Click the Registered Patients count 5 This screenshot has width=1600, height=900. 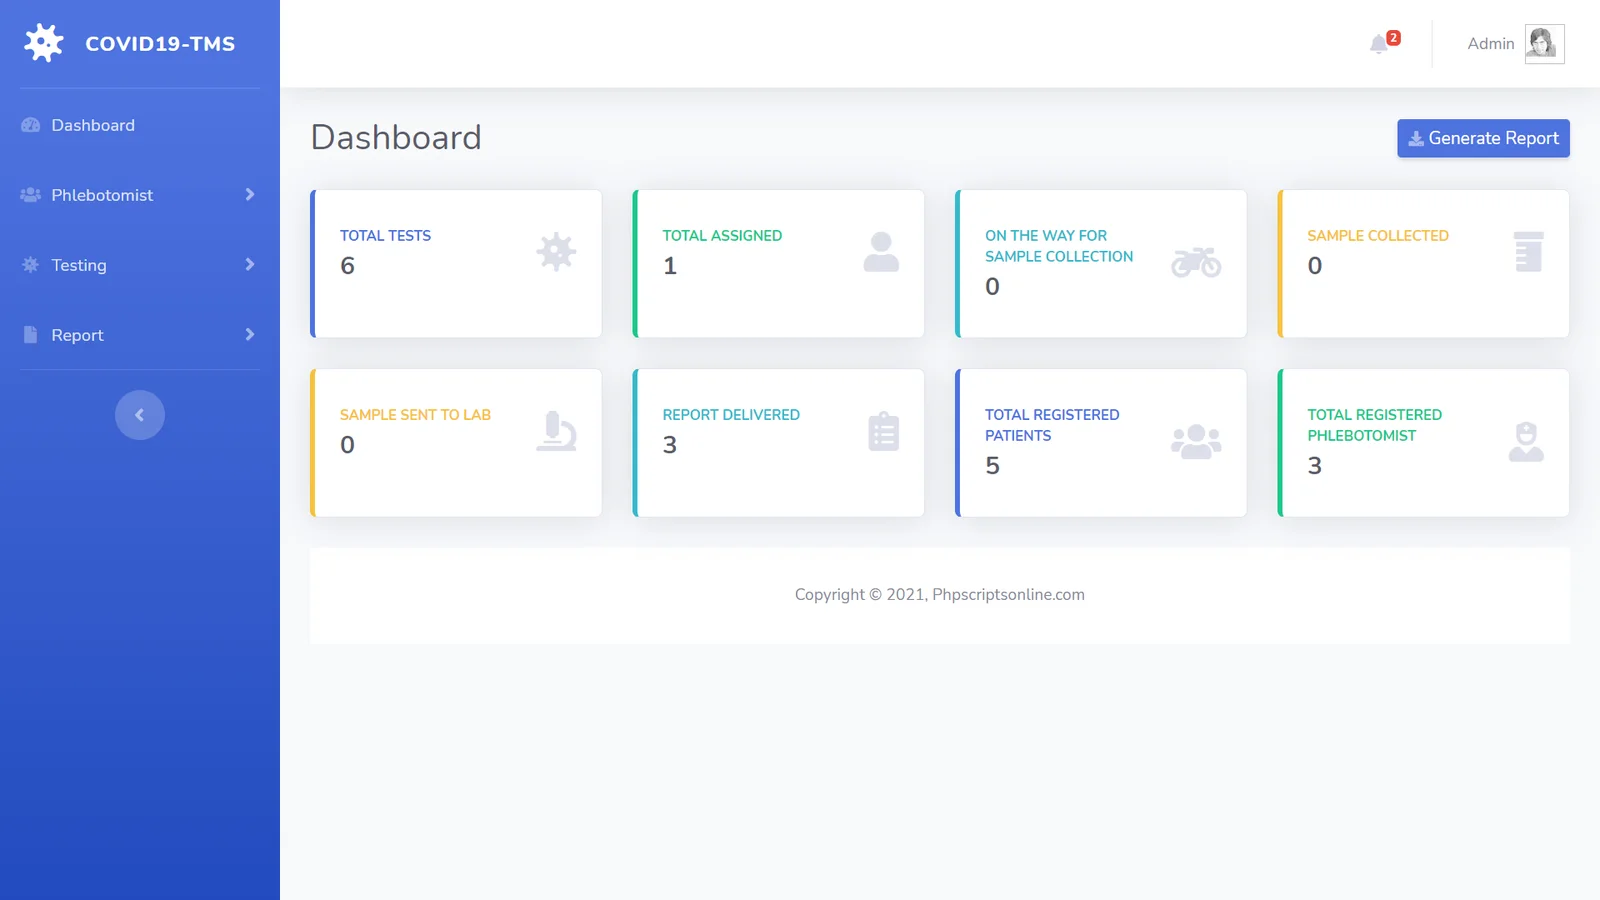[992, 466]
